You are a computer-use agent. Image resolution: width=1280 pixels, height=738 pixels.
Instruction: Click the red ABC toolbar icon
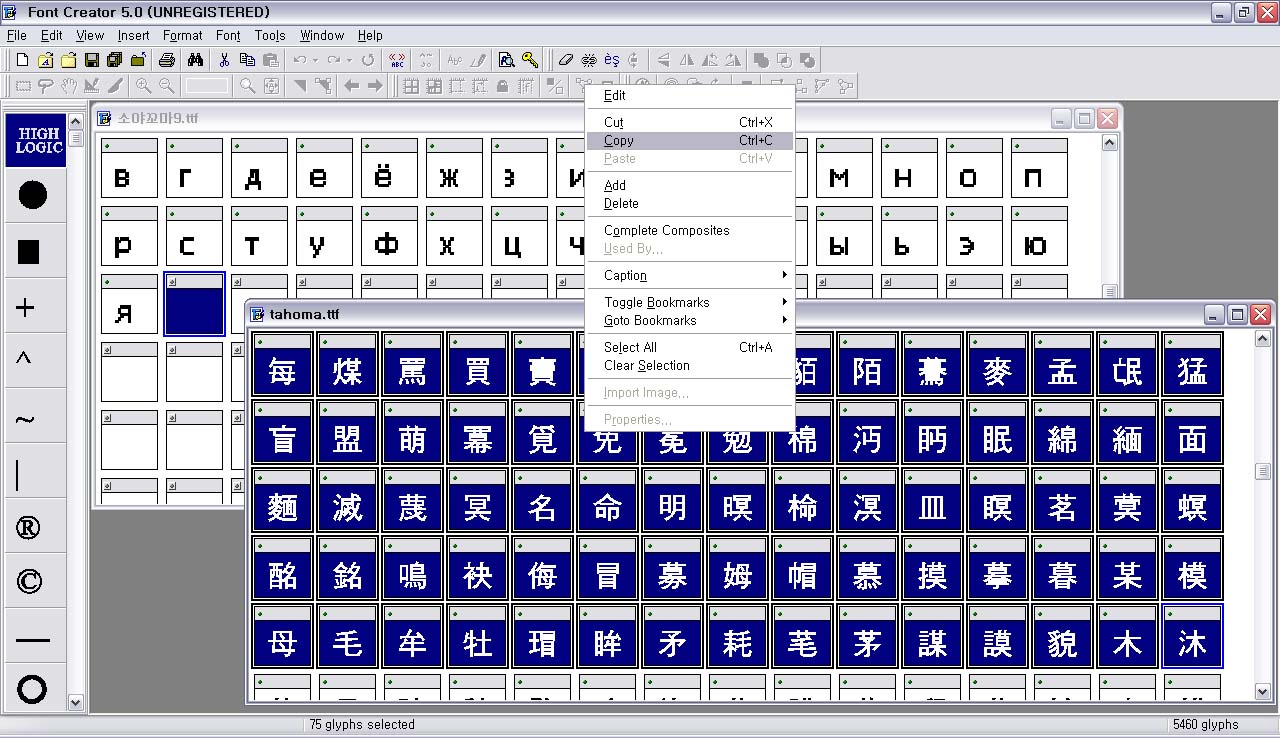tap(398, 60)
